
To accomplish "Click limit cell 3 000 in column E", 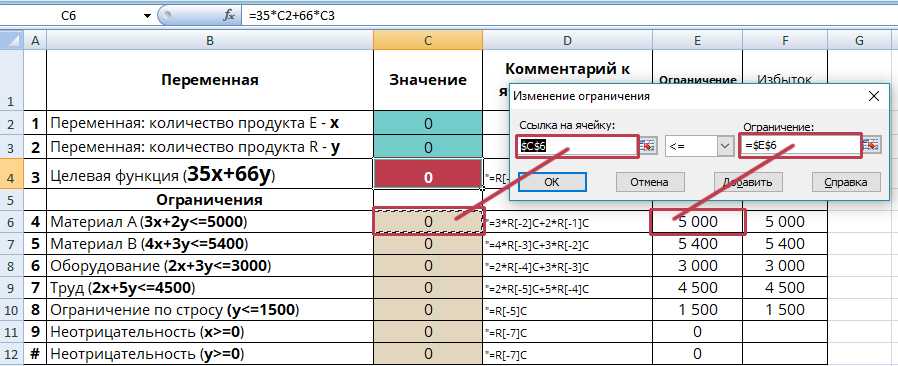I will pyautogui.click(x=697, y=266).
